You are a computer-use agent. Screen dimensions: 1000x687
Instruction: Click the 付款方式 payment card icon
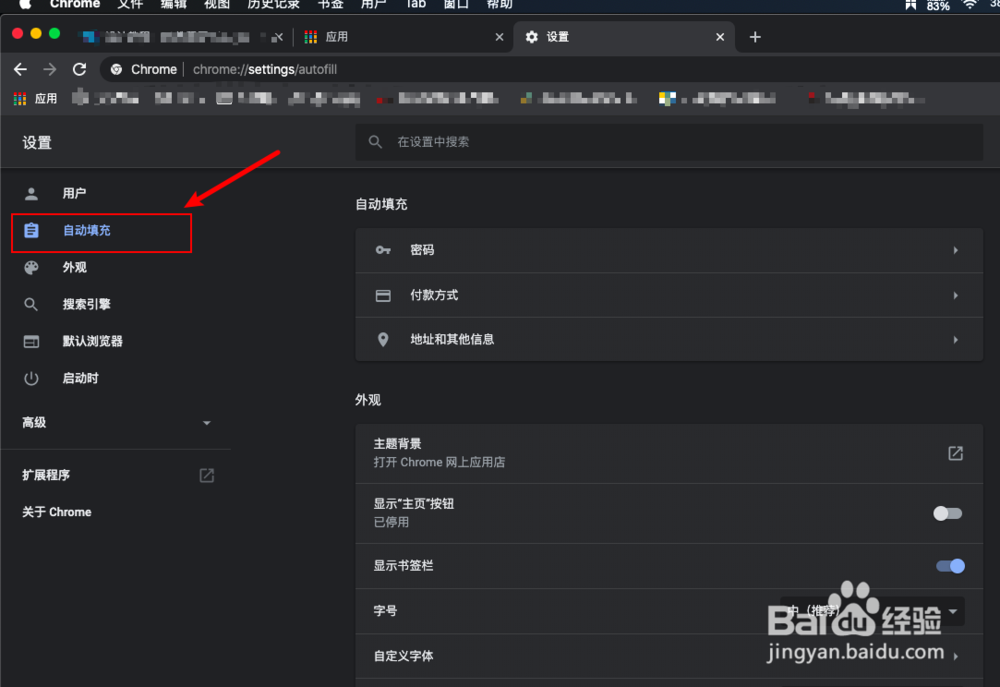382,295
